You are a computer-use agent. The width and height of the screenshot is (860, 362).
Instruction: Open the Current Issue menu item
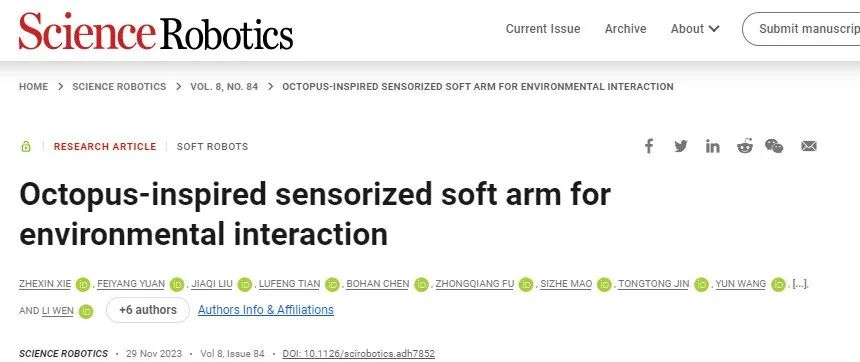point(543,29)
